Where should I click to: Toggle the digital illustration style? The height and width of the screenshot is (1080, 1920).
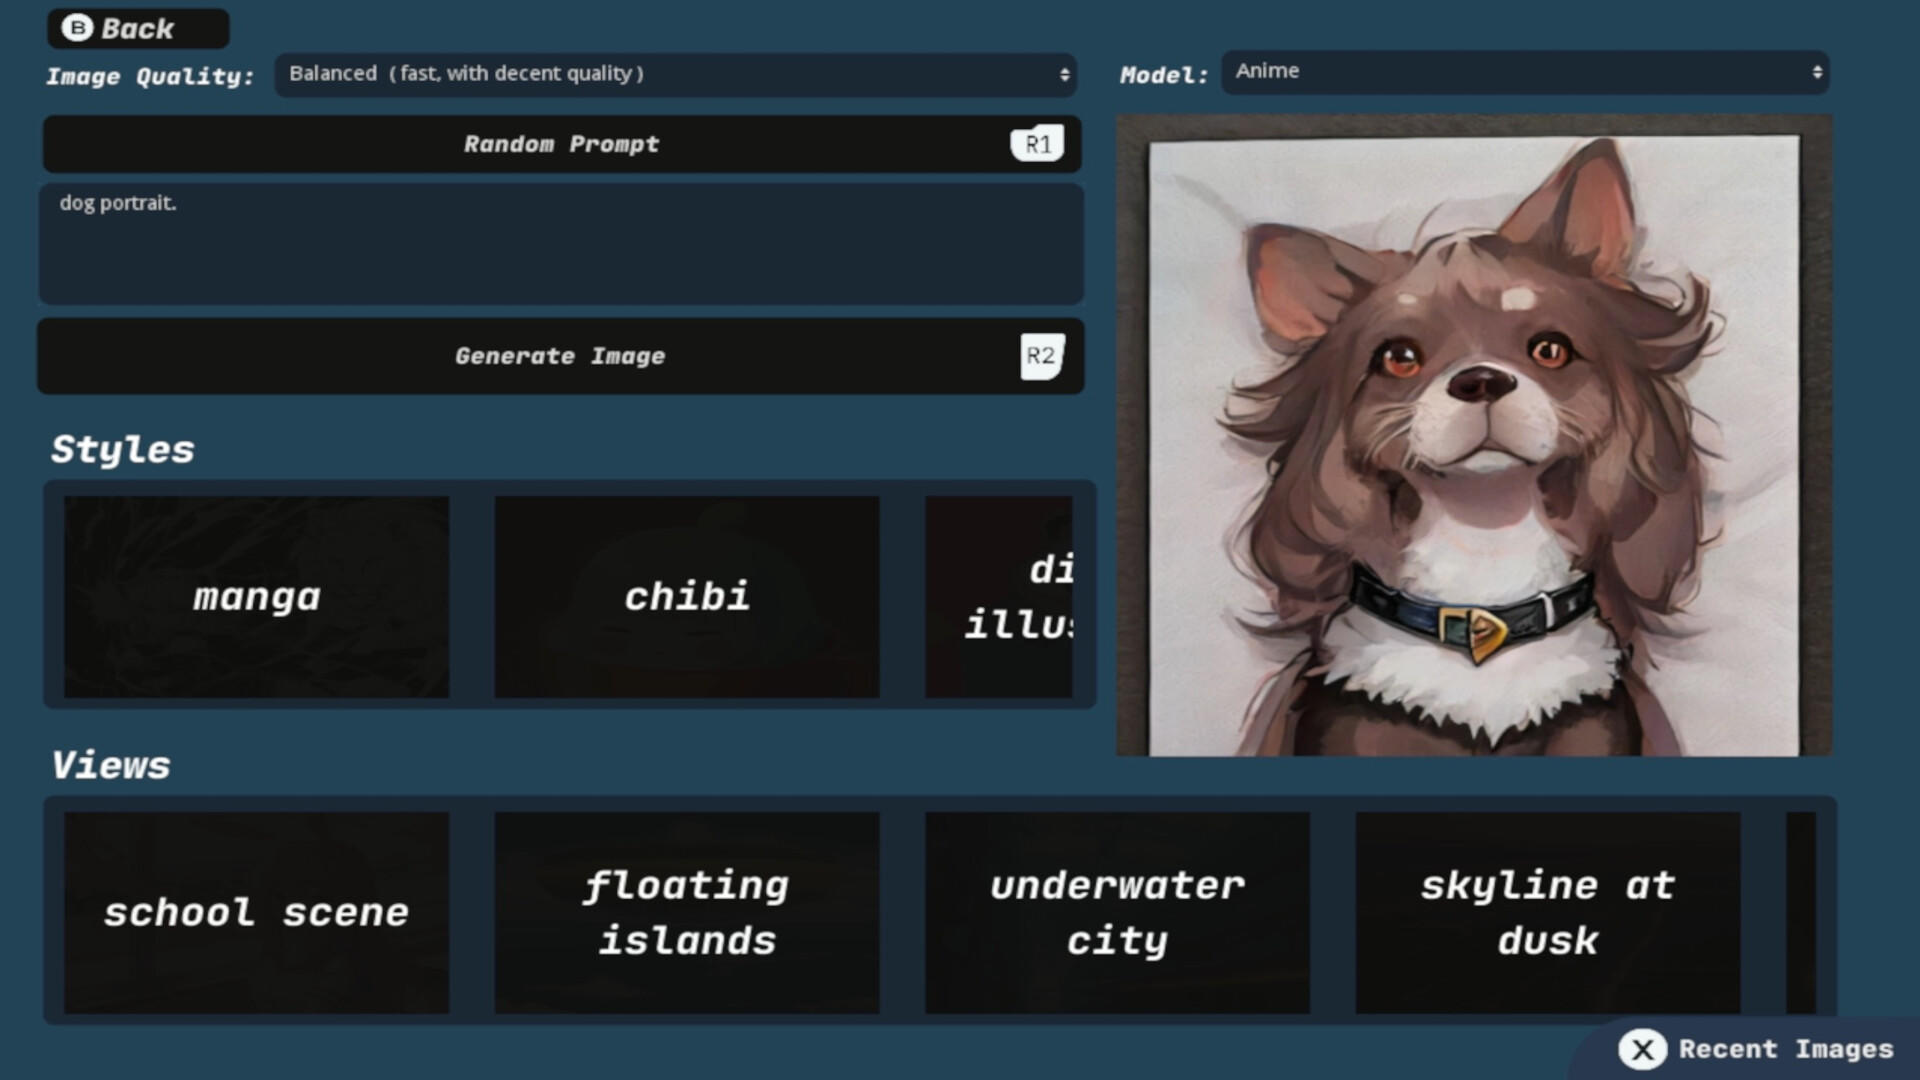[1000, 596]
